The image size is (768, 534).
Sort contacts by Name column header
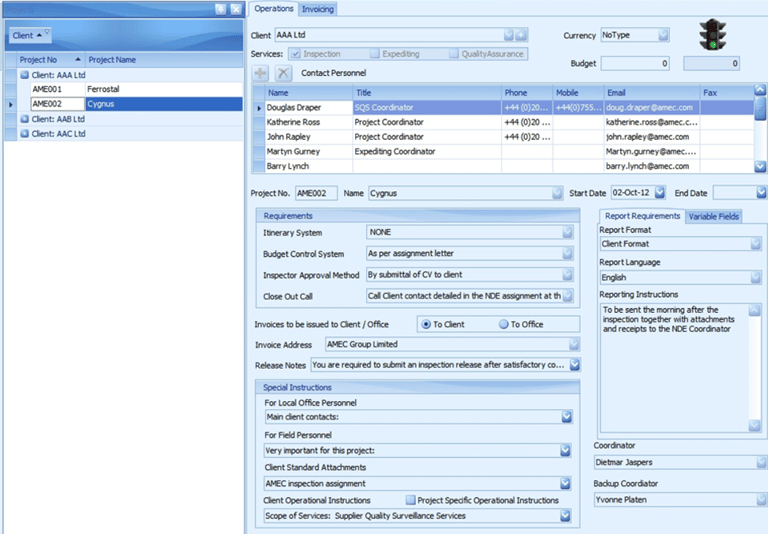tap(309, 93)
